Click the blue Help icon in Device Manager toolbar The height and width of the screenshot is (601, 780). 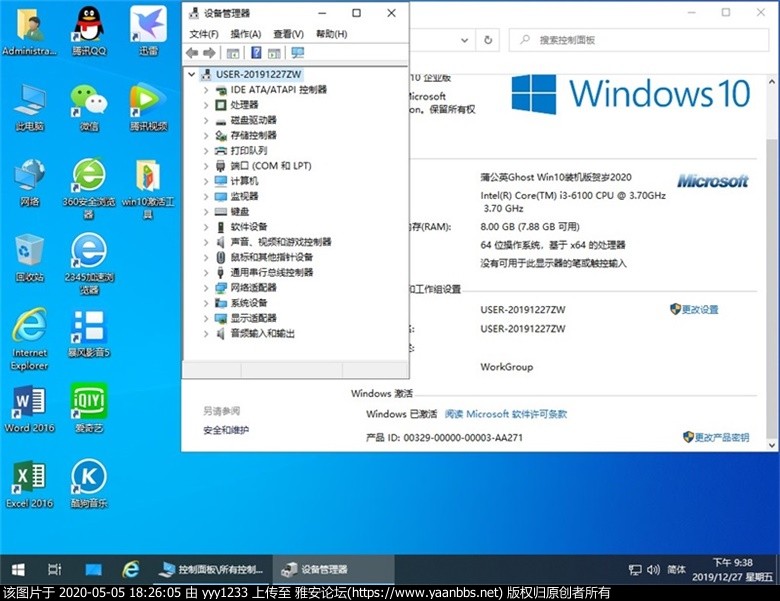256,53
